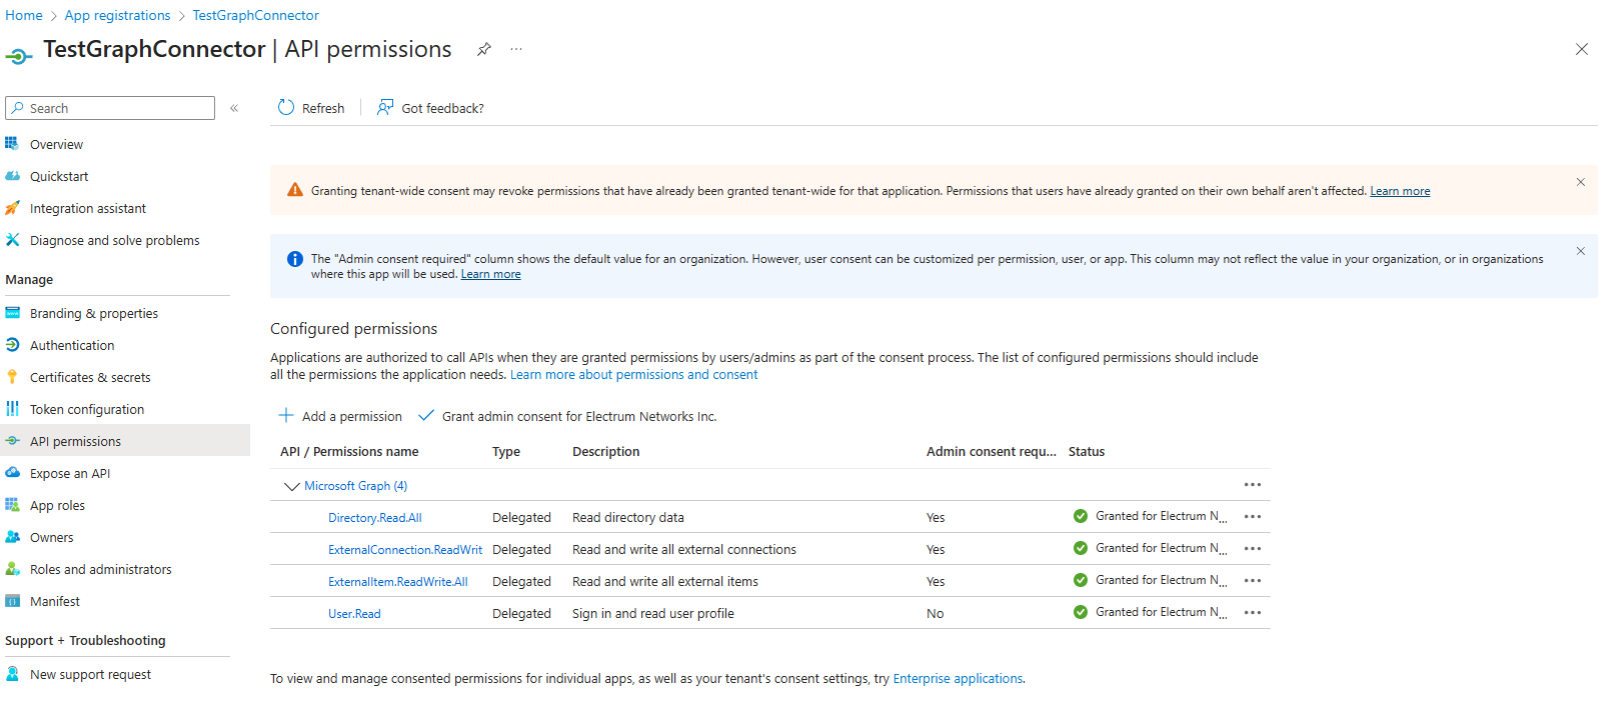
Task: Open App roles
Action: (57, 505)
